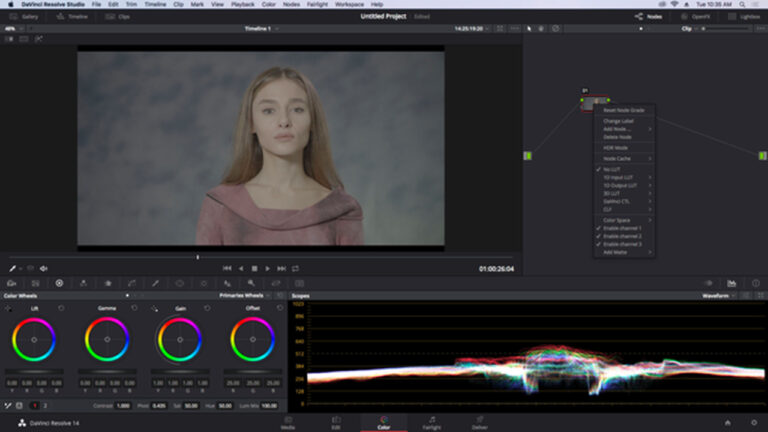768x432 pixels.
Task: Expand the Timeline 1 dropdown
Action: (x=262, y=28)
